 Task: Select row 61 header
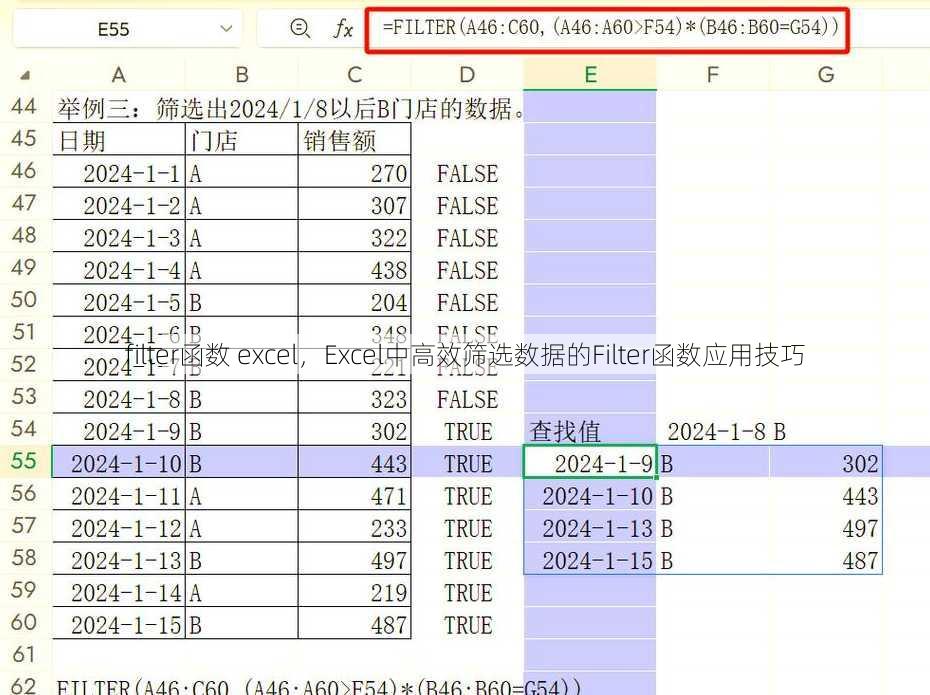24,655
